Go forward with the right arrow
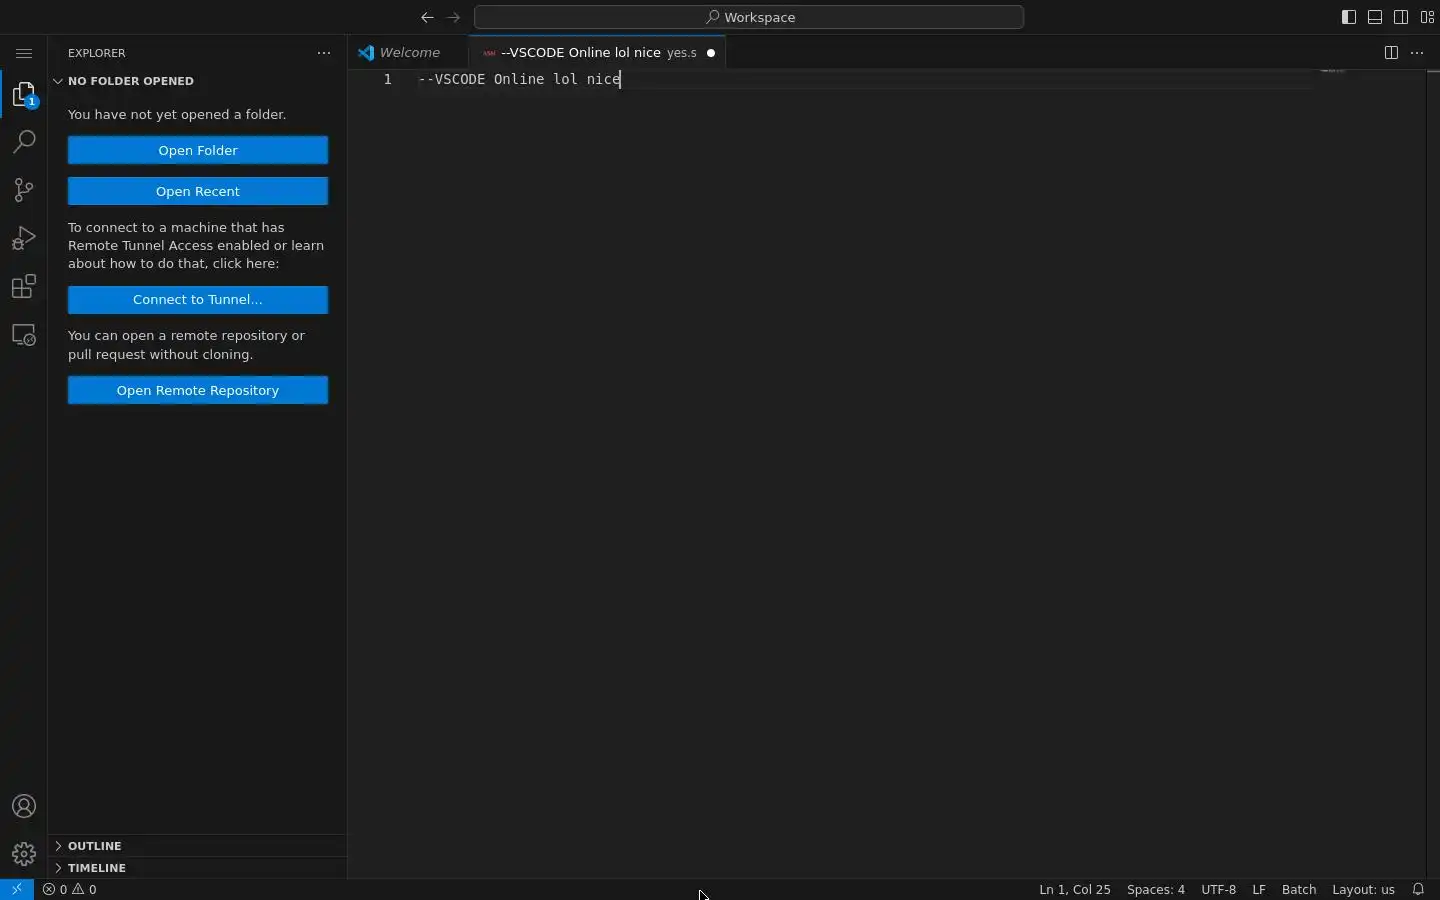 click(454, 17)
